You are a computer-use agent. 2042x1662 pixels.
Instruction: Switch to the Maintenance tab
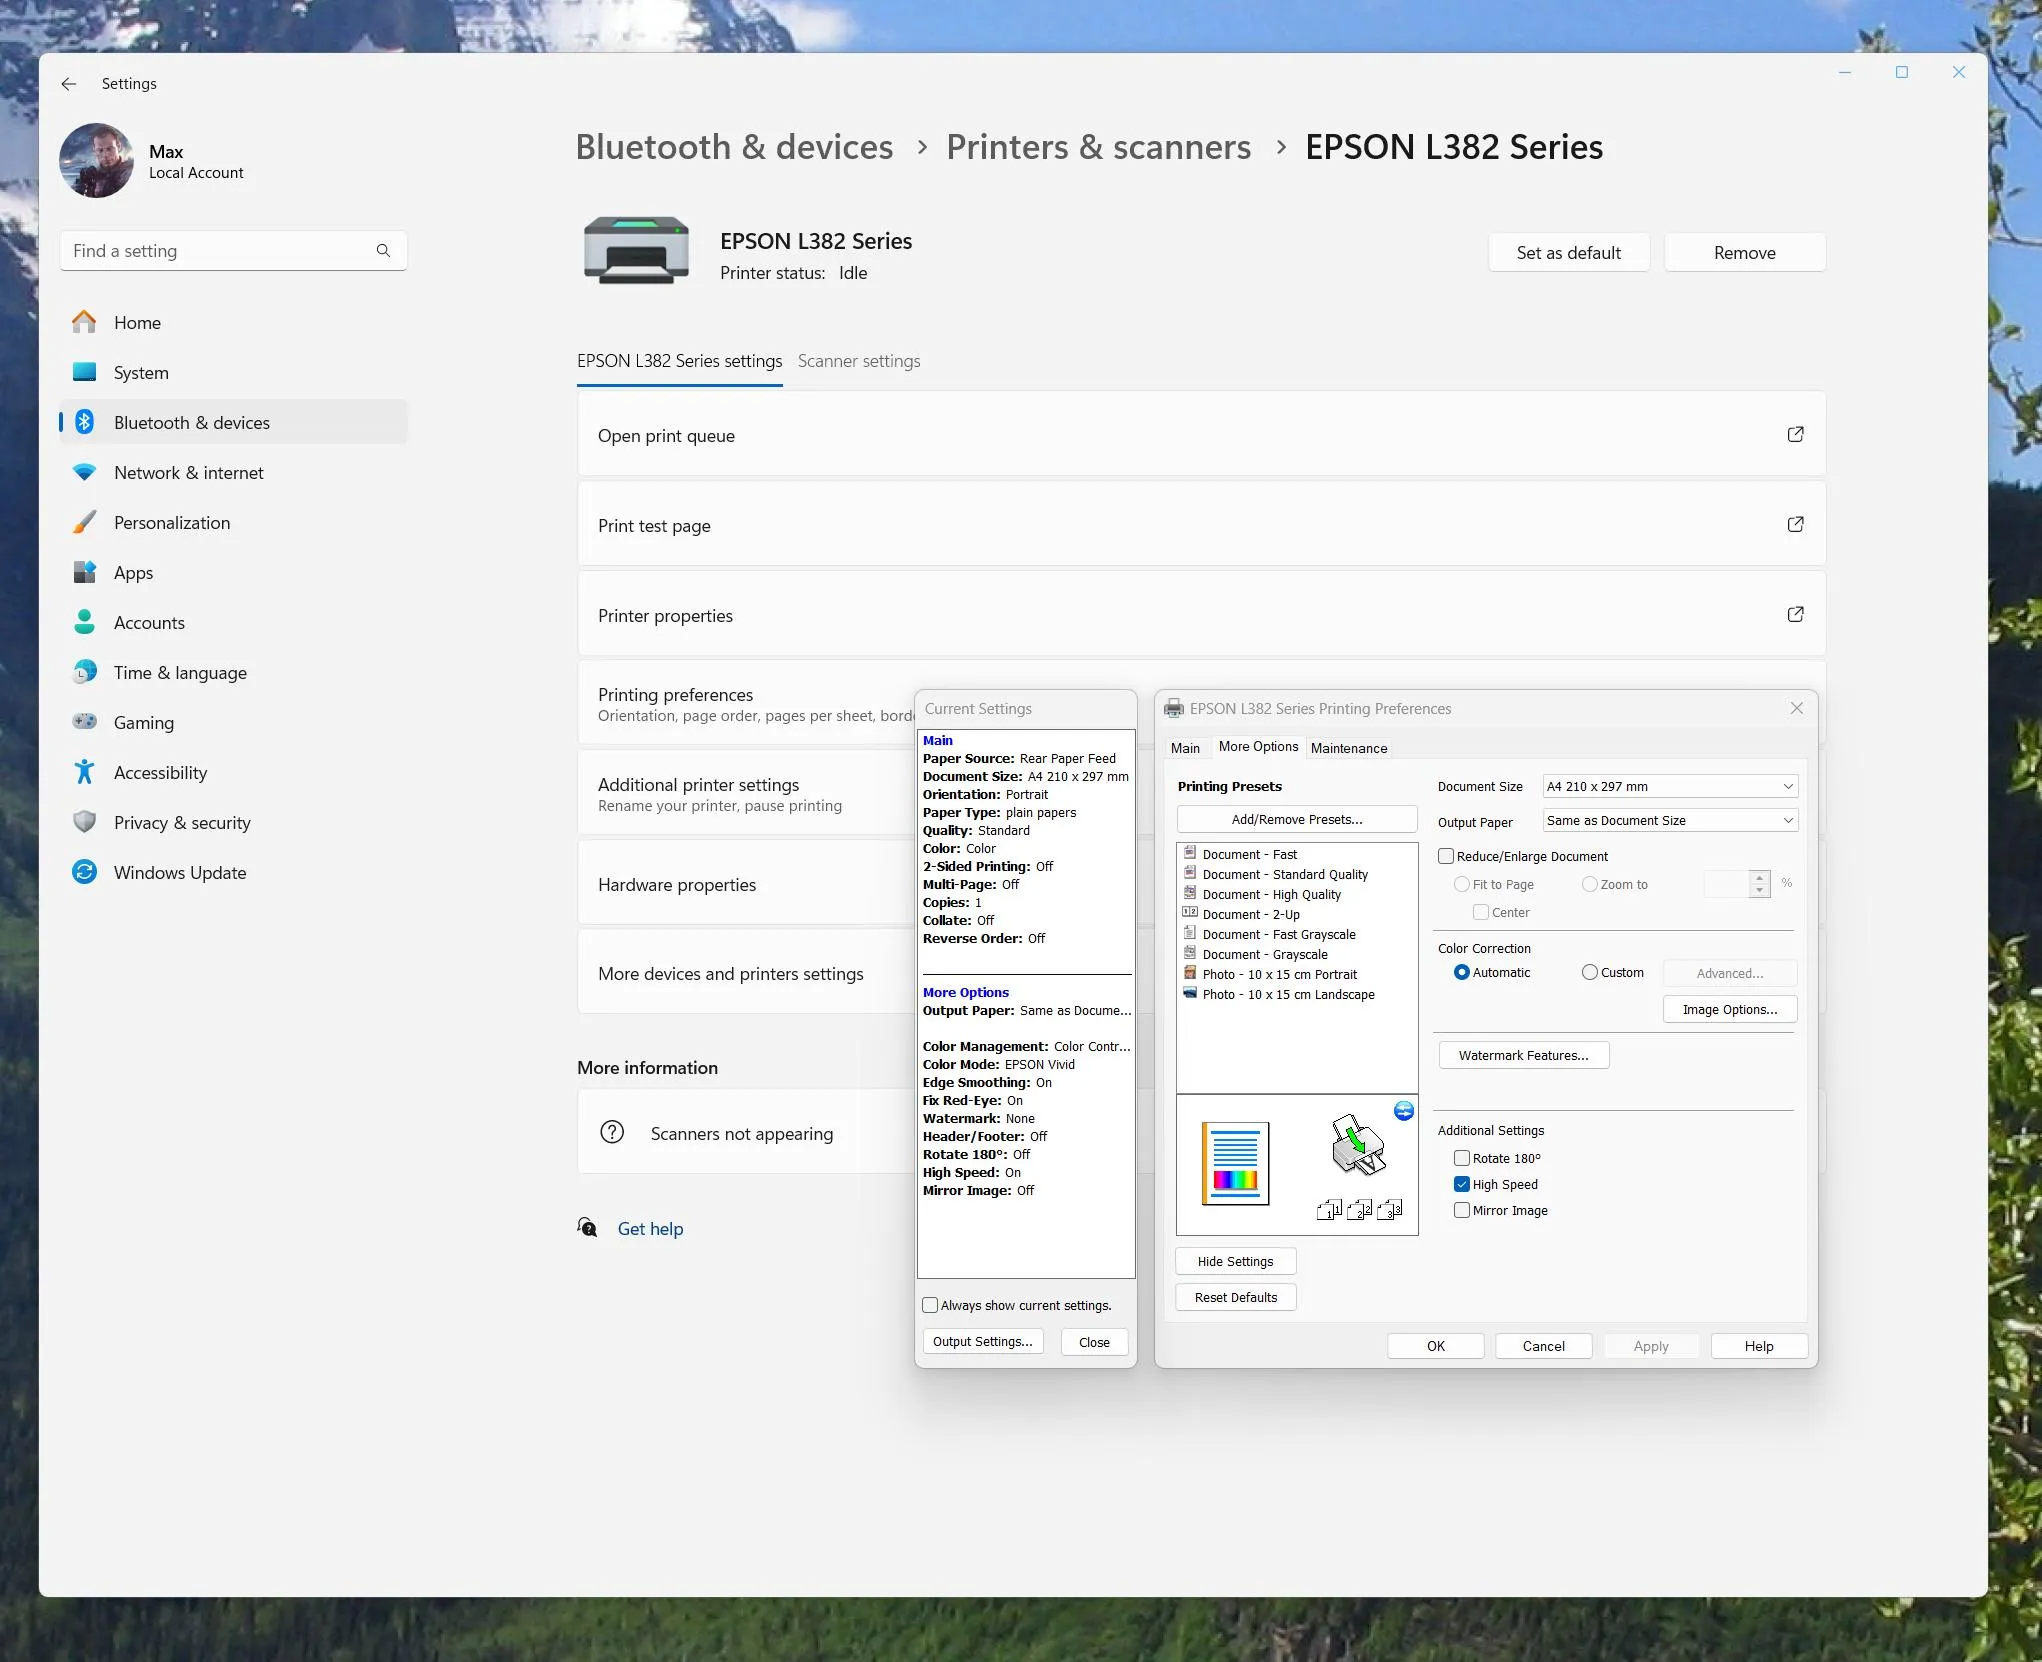point(1349,748)
